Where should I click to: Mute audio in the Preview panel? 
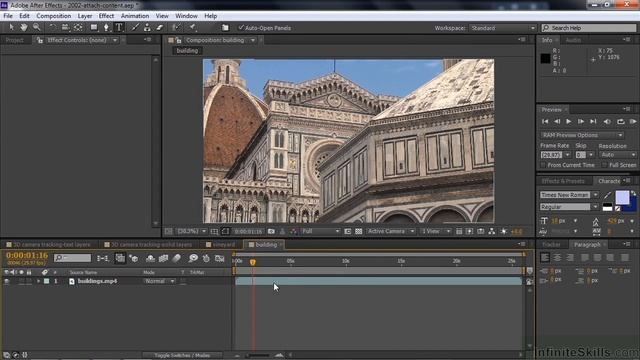607,122
